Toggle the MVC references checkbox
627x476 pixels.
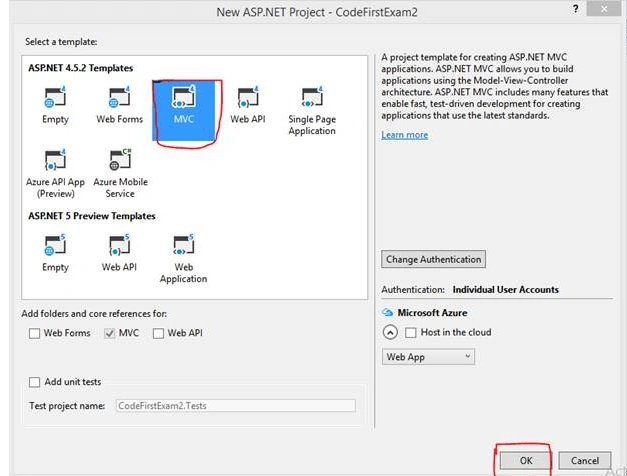click(110, 333)
